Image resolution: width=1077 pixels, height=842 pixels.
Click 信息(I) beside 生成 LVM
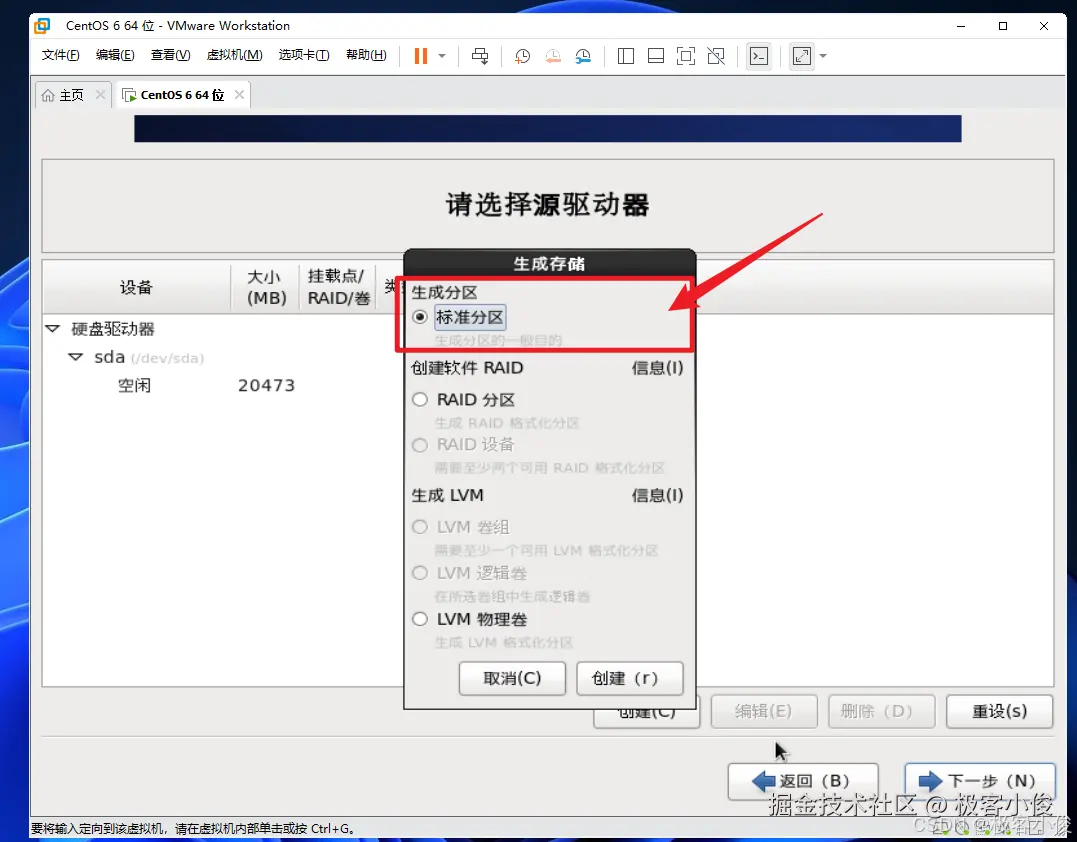point(657,495)
